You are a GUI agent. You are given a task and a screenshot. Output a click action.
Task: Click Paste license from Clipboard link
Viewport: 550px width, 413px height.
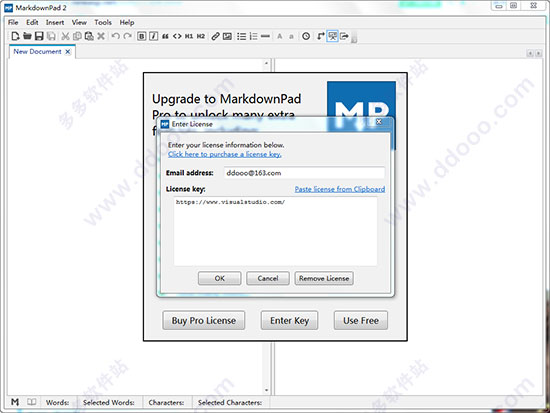(340, 189)
